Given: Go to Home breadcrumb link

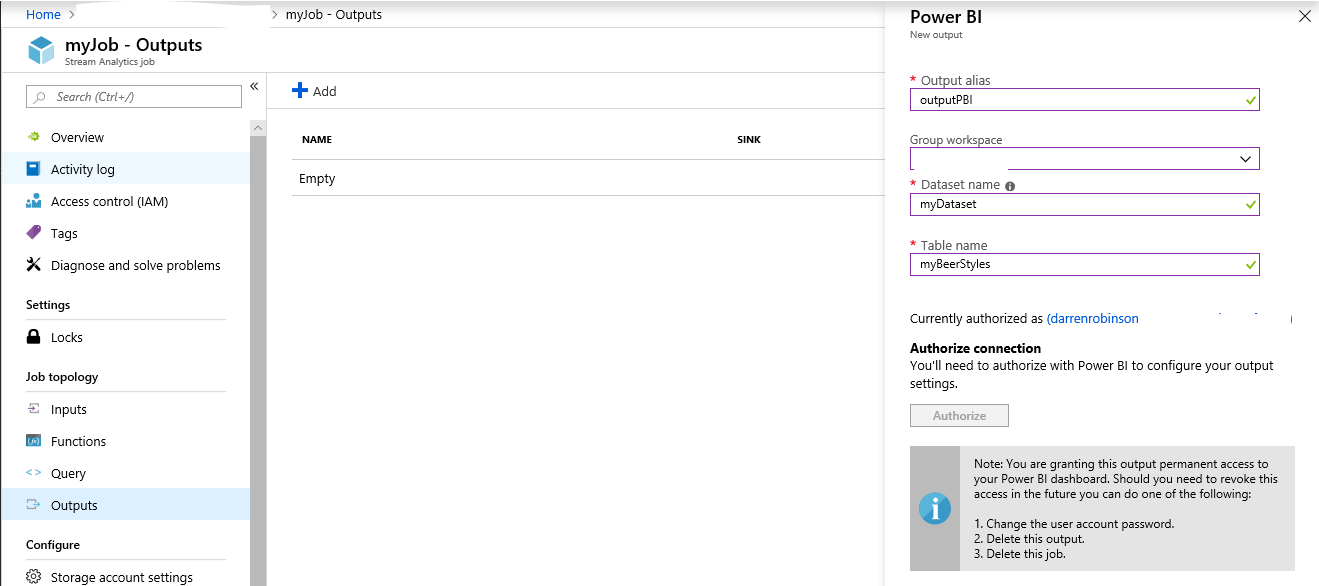Looking at the screenshot, I should click(x=43, y=15).
